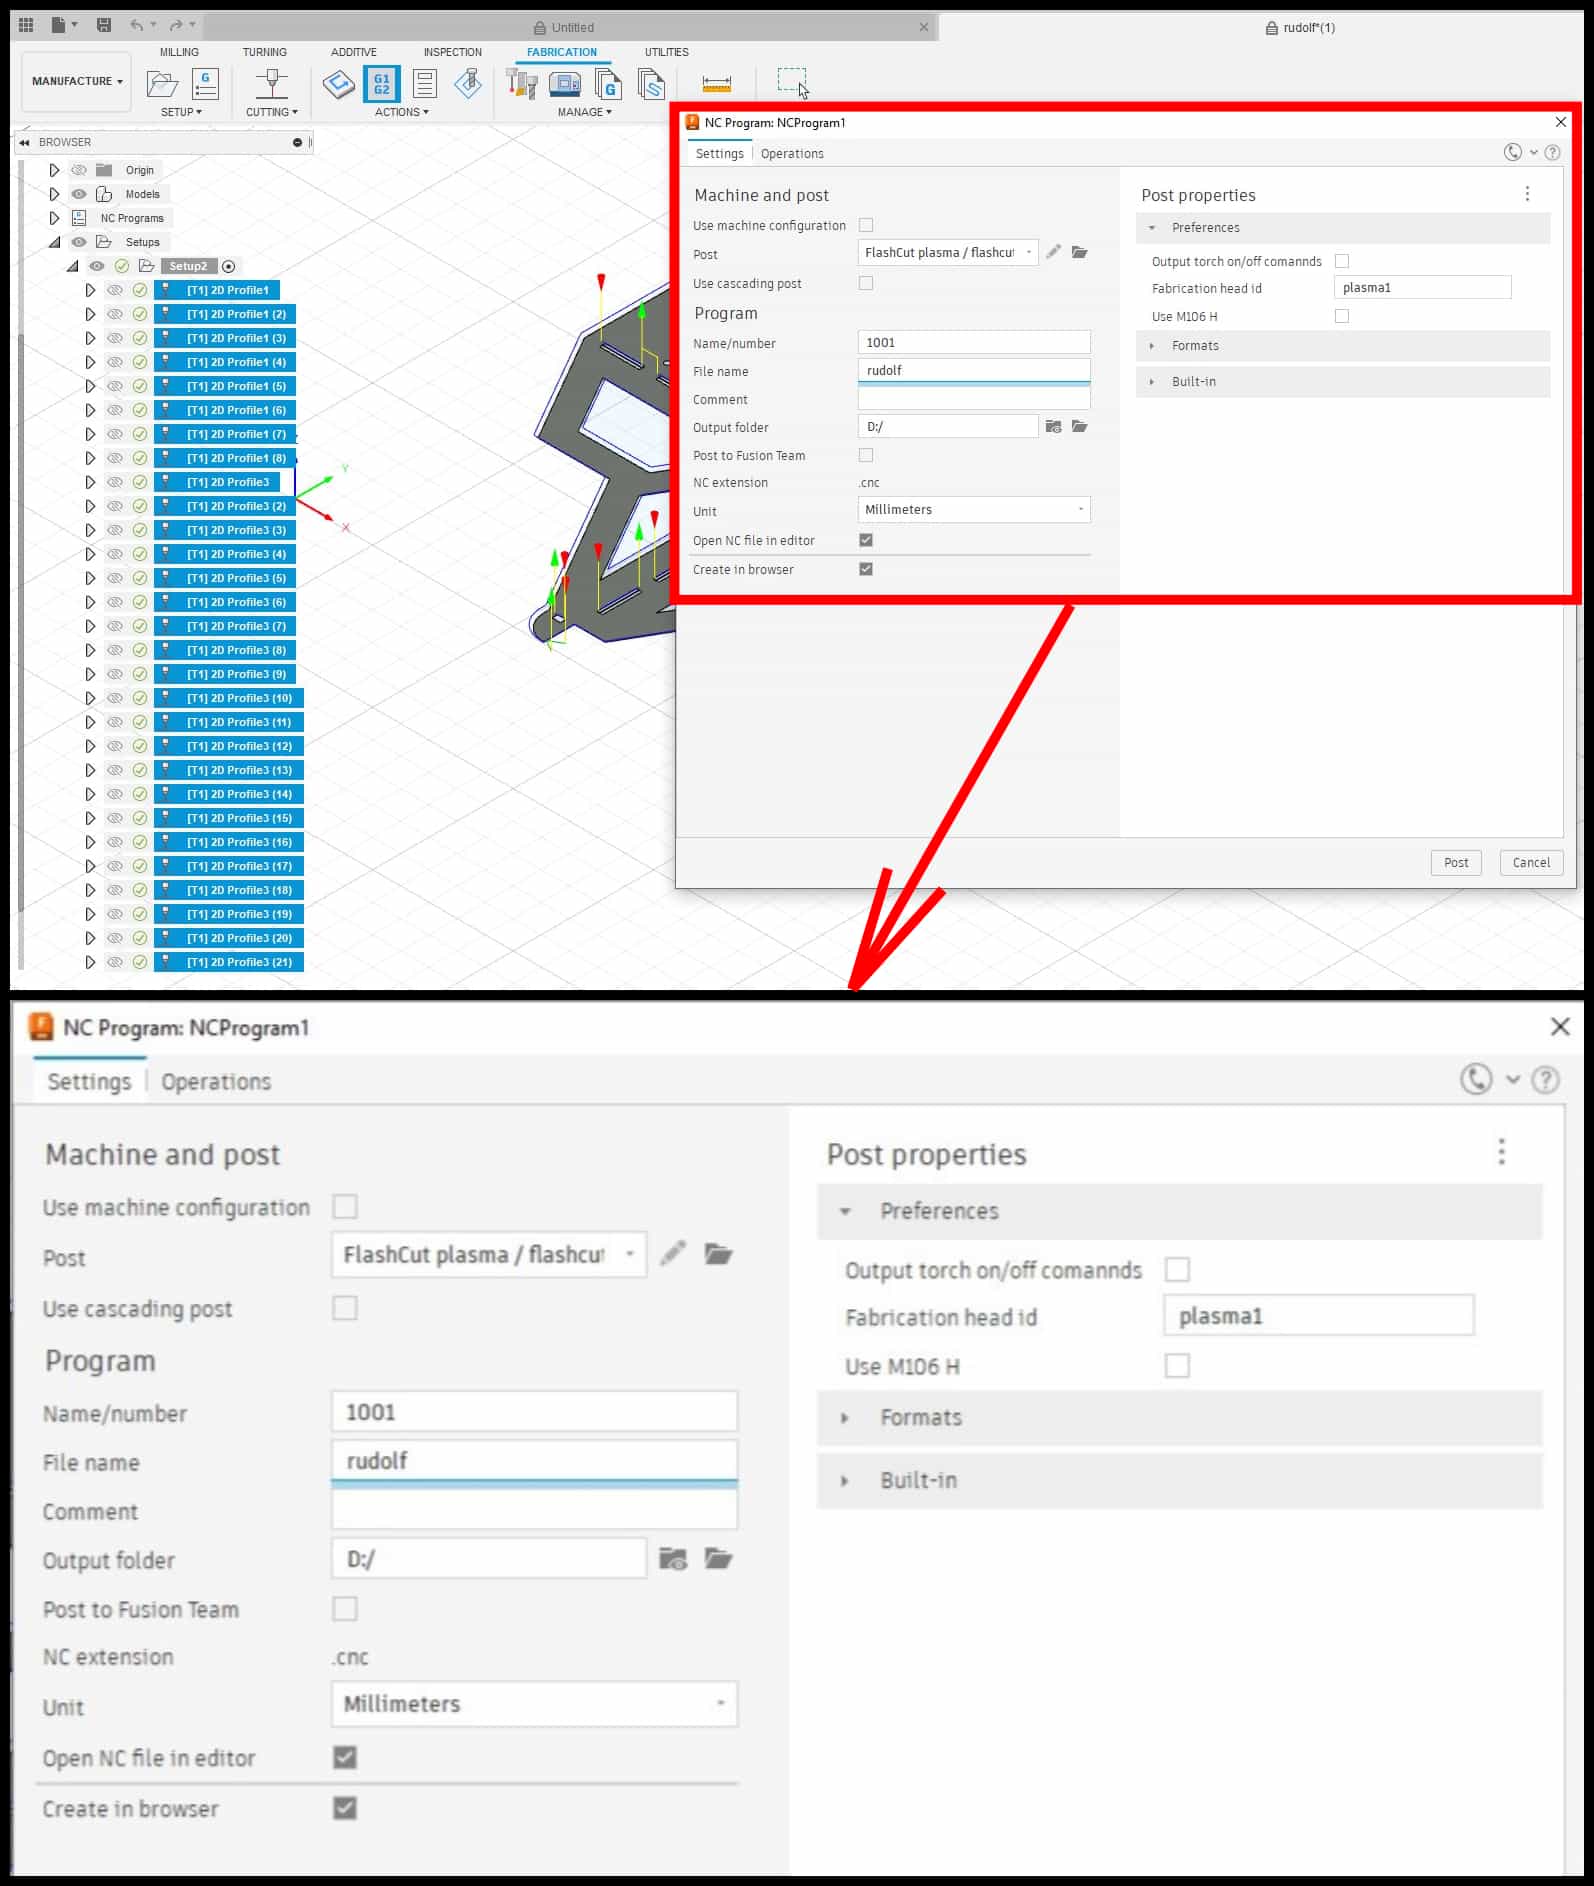Collapse the Browser panel arrows icon
1594x1886 pixels.
[x=24, y=142]
